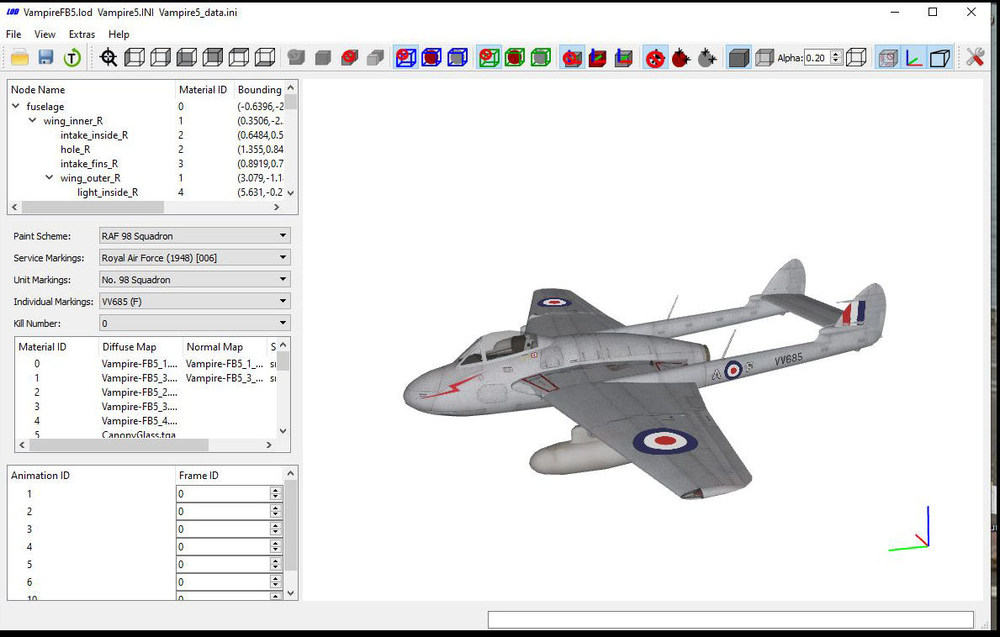Toggle the solid gray cube shading button
1000x637 pixels.
739,58
